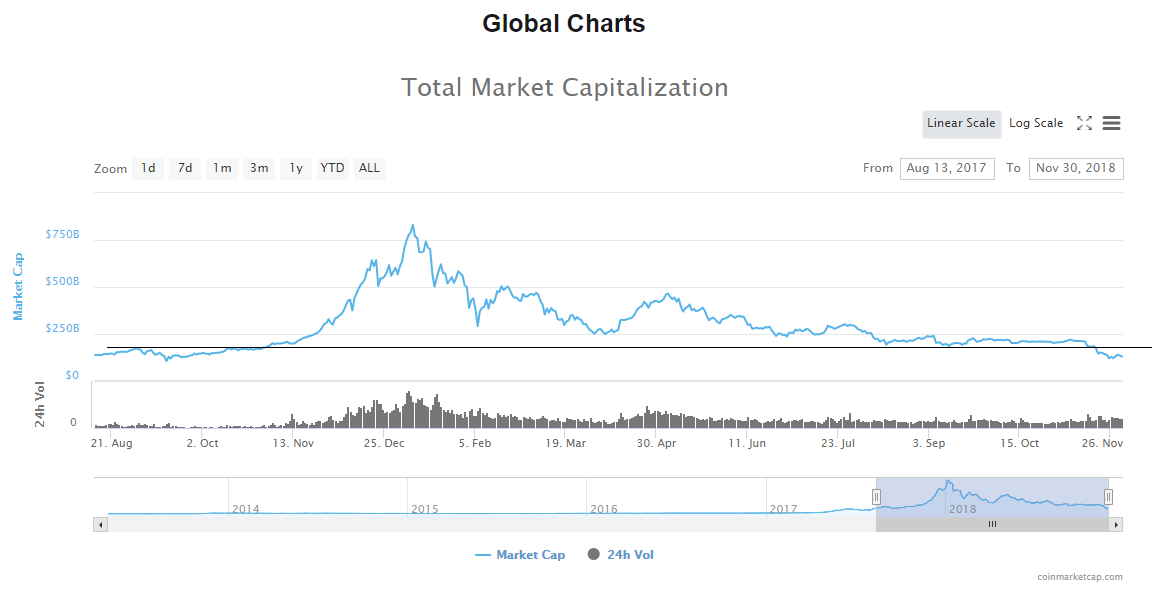Edit the To date field
Viewport: 1152px width, 602px height.
1076,168
